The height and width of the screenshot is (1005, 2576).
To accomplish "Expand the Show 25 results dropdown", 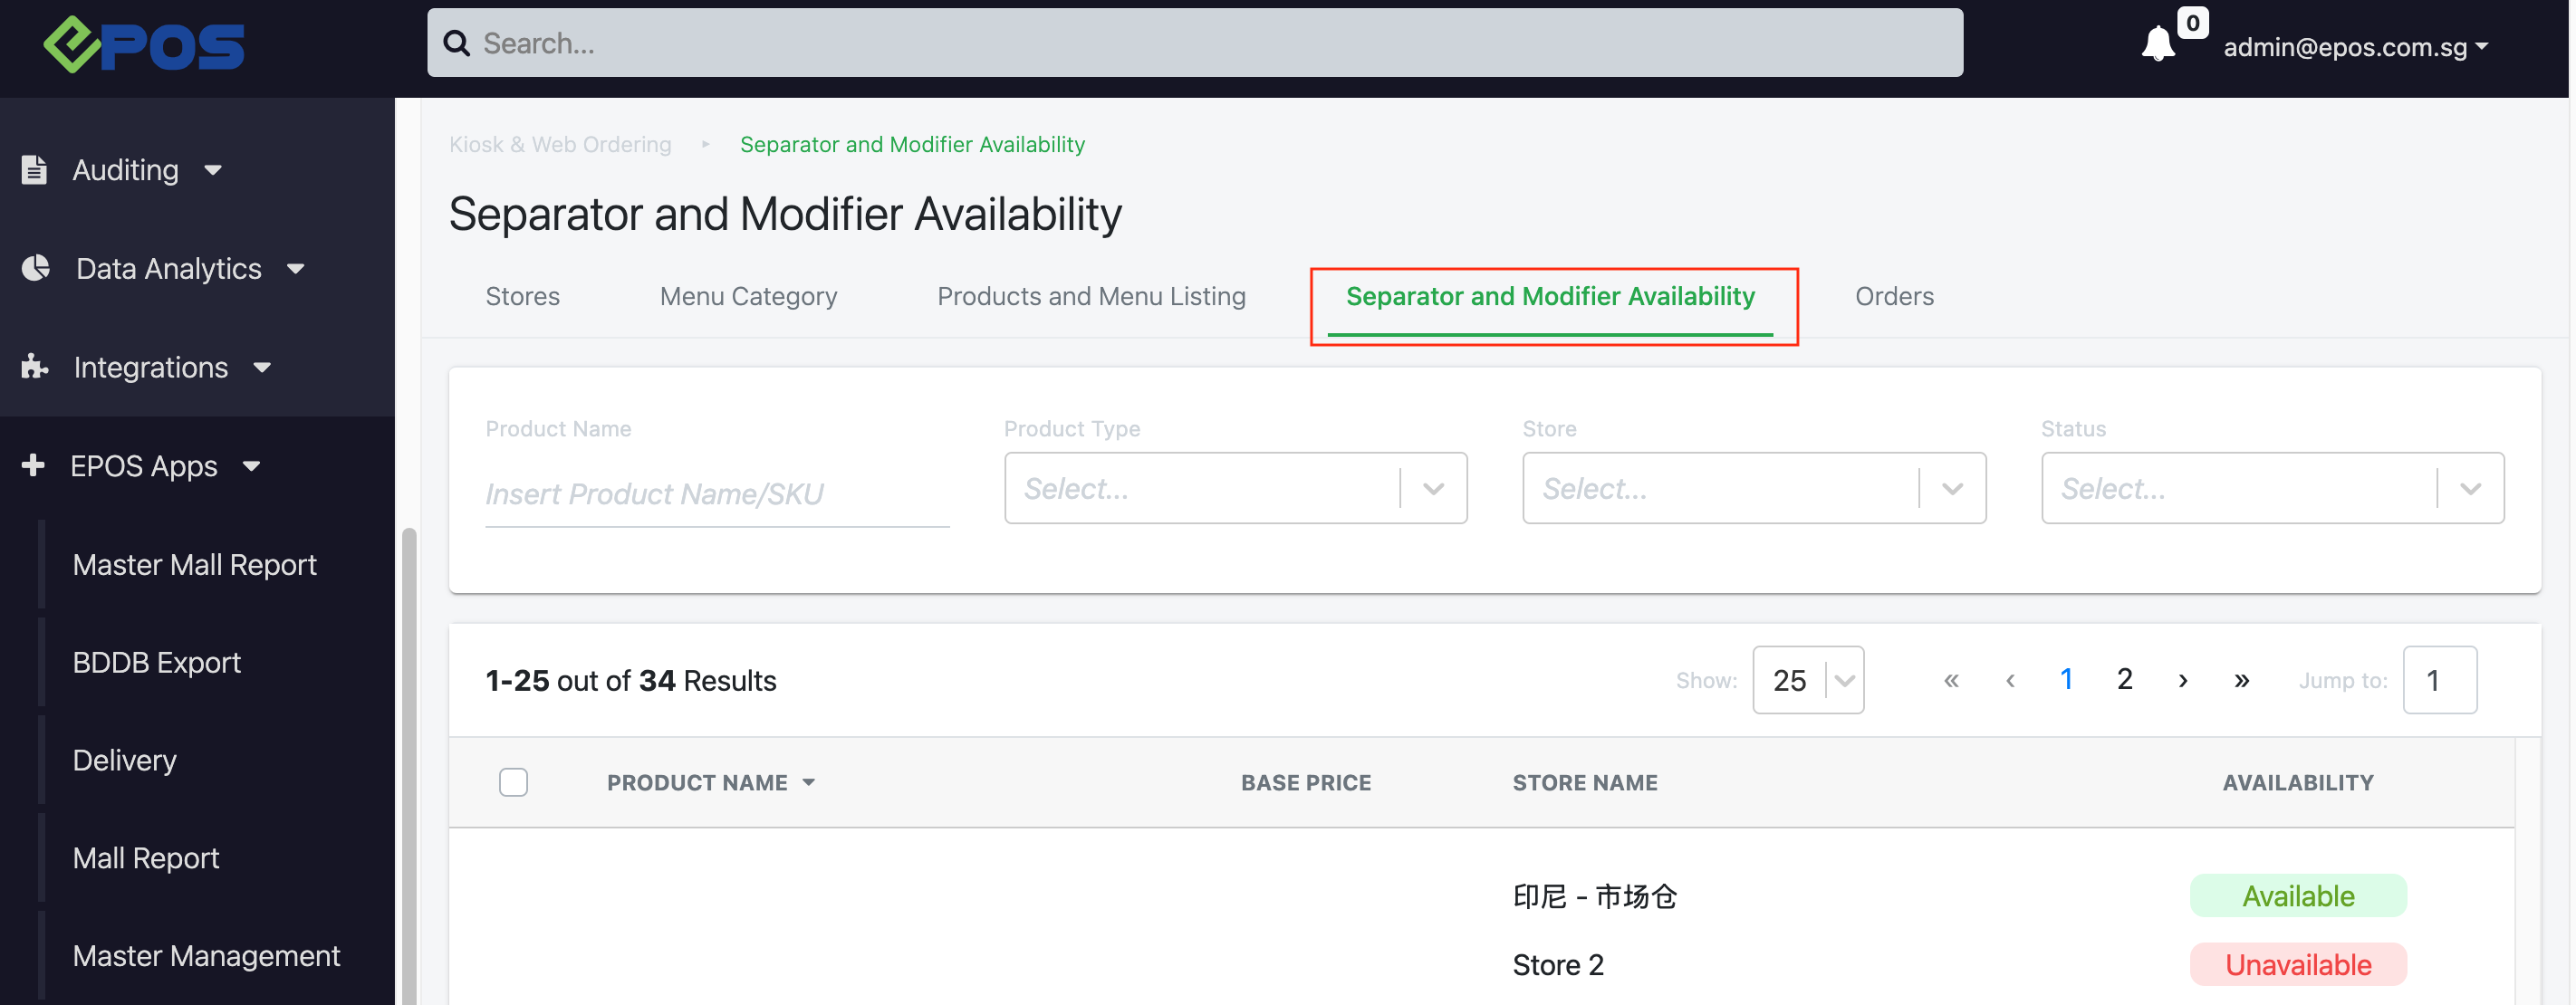I will (x=1807, y=681).
